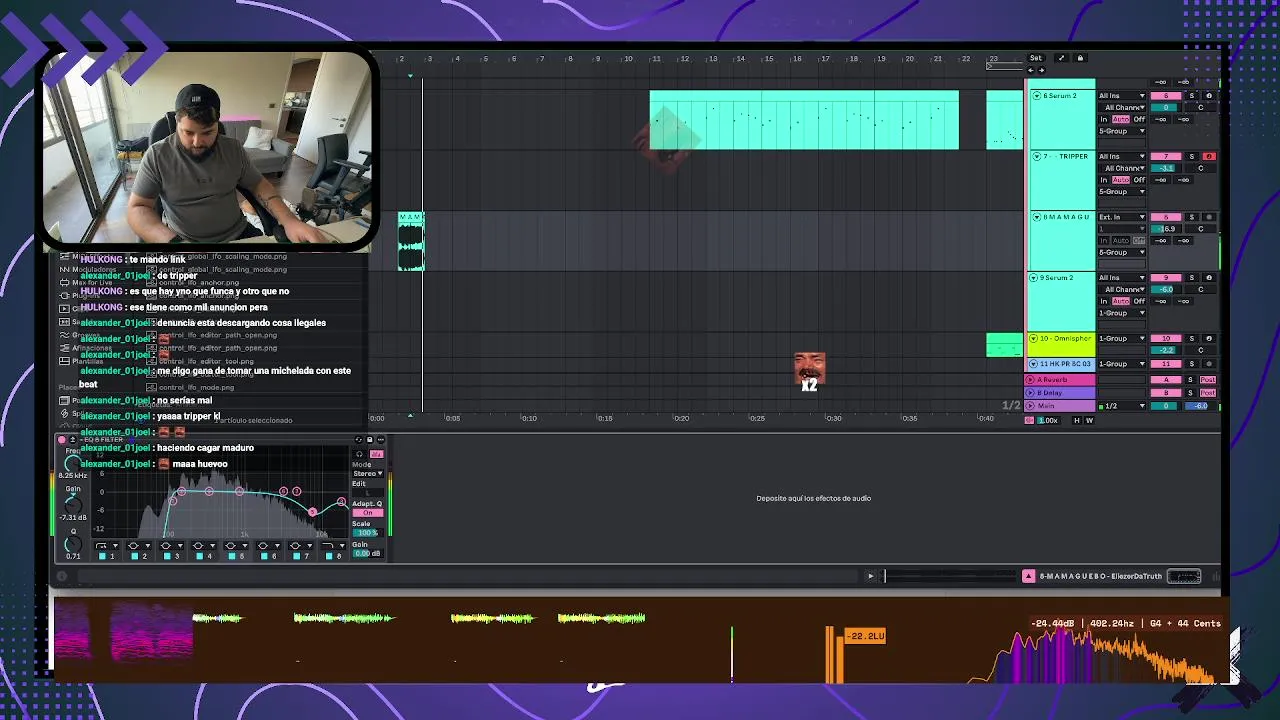Unfold the 11 HK PR SC 03 track
The image size is (1280, 720).
coord(1033,364)
